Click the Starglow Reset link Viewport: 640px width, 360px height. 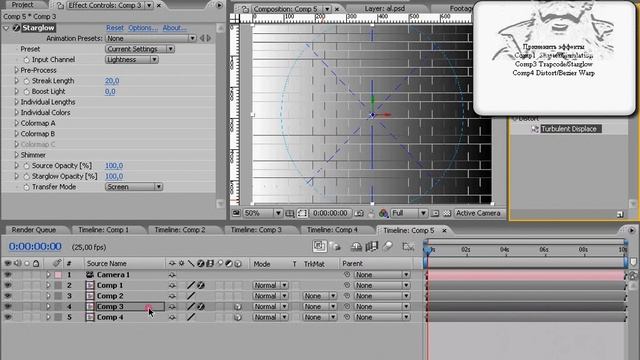[x=115, y=28]
